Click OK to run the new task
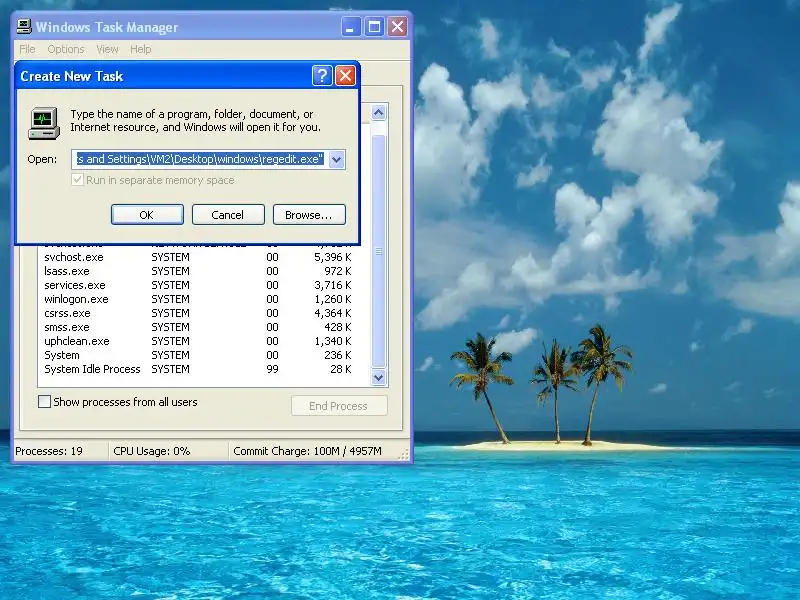800x600 pixels. tap(147, 215)
